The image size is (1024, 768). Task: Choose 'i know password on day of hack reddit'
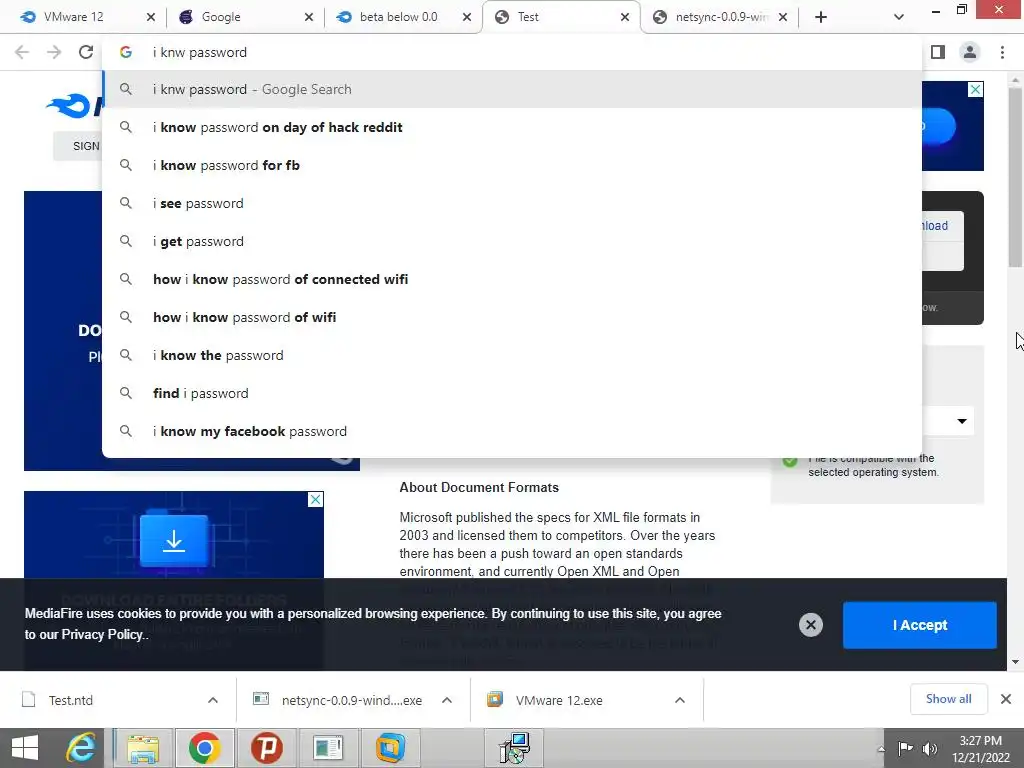[512, 127]
